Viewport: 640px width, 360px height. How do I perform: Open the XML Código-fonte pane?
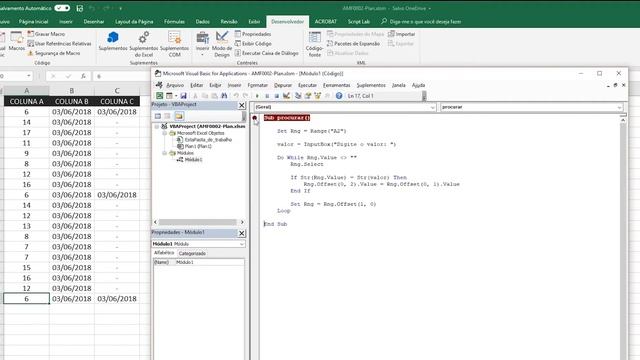pos(315,44)
